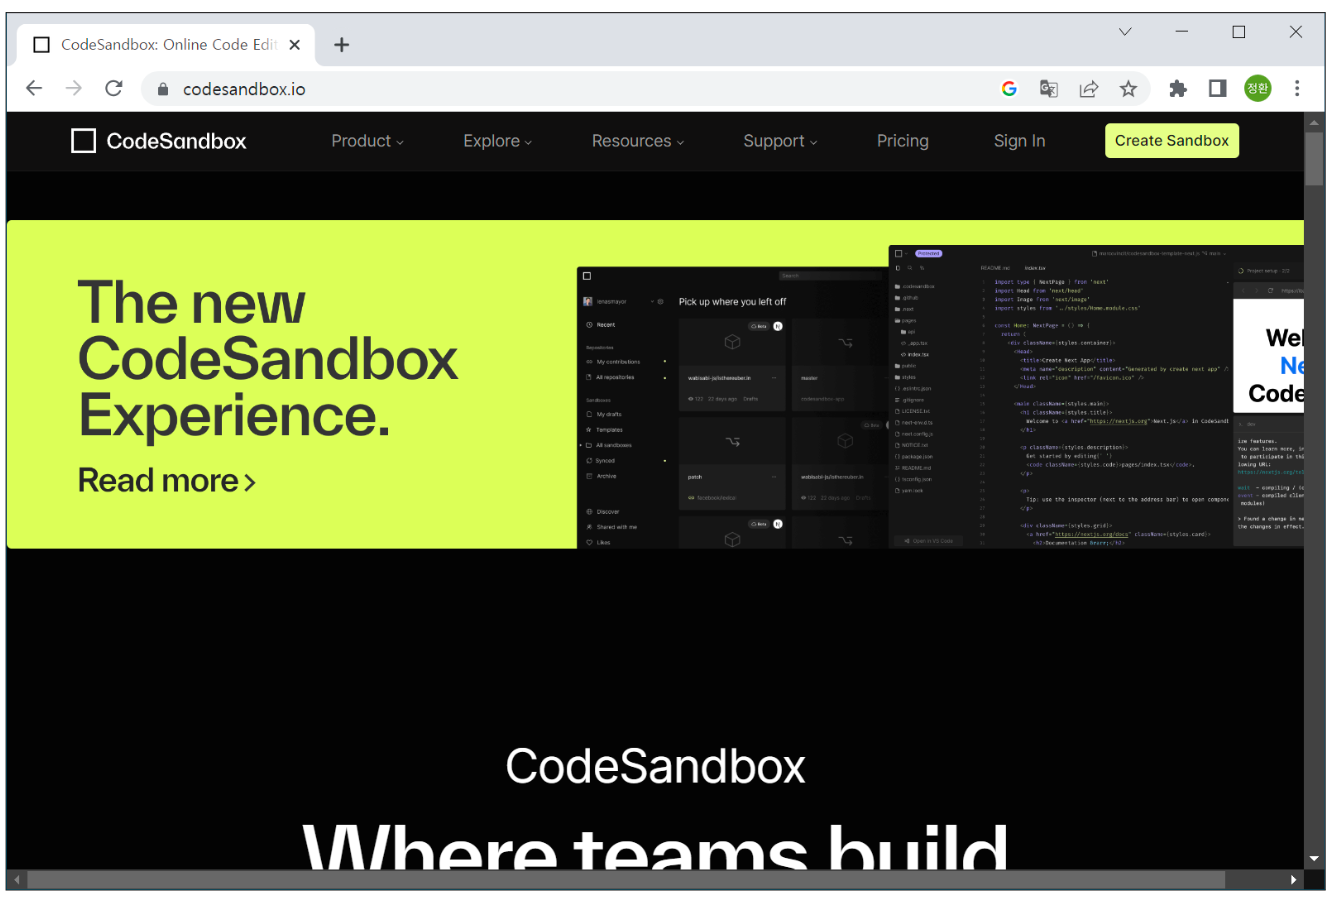Click the horizontal scrollbar right arrow
The width and height of the screenshot is (1332, 904).
[x=1294, y=880]
